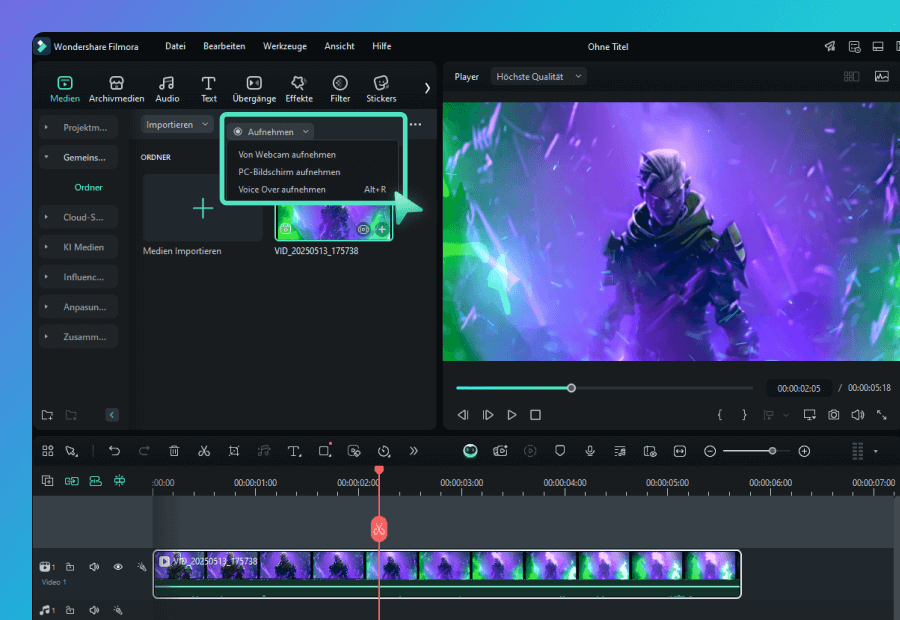Zoom out timeline with minus button

(x=709, y=451)
